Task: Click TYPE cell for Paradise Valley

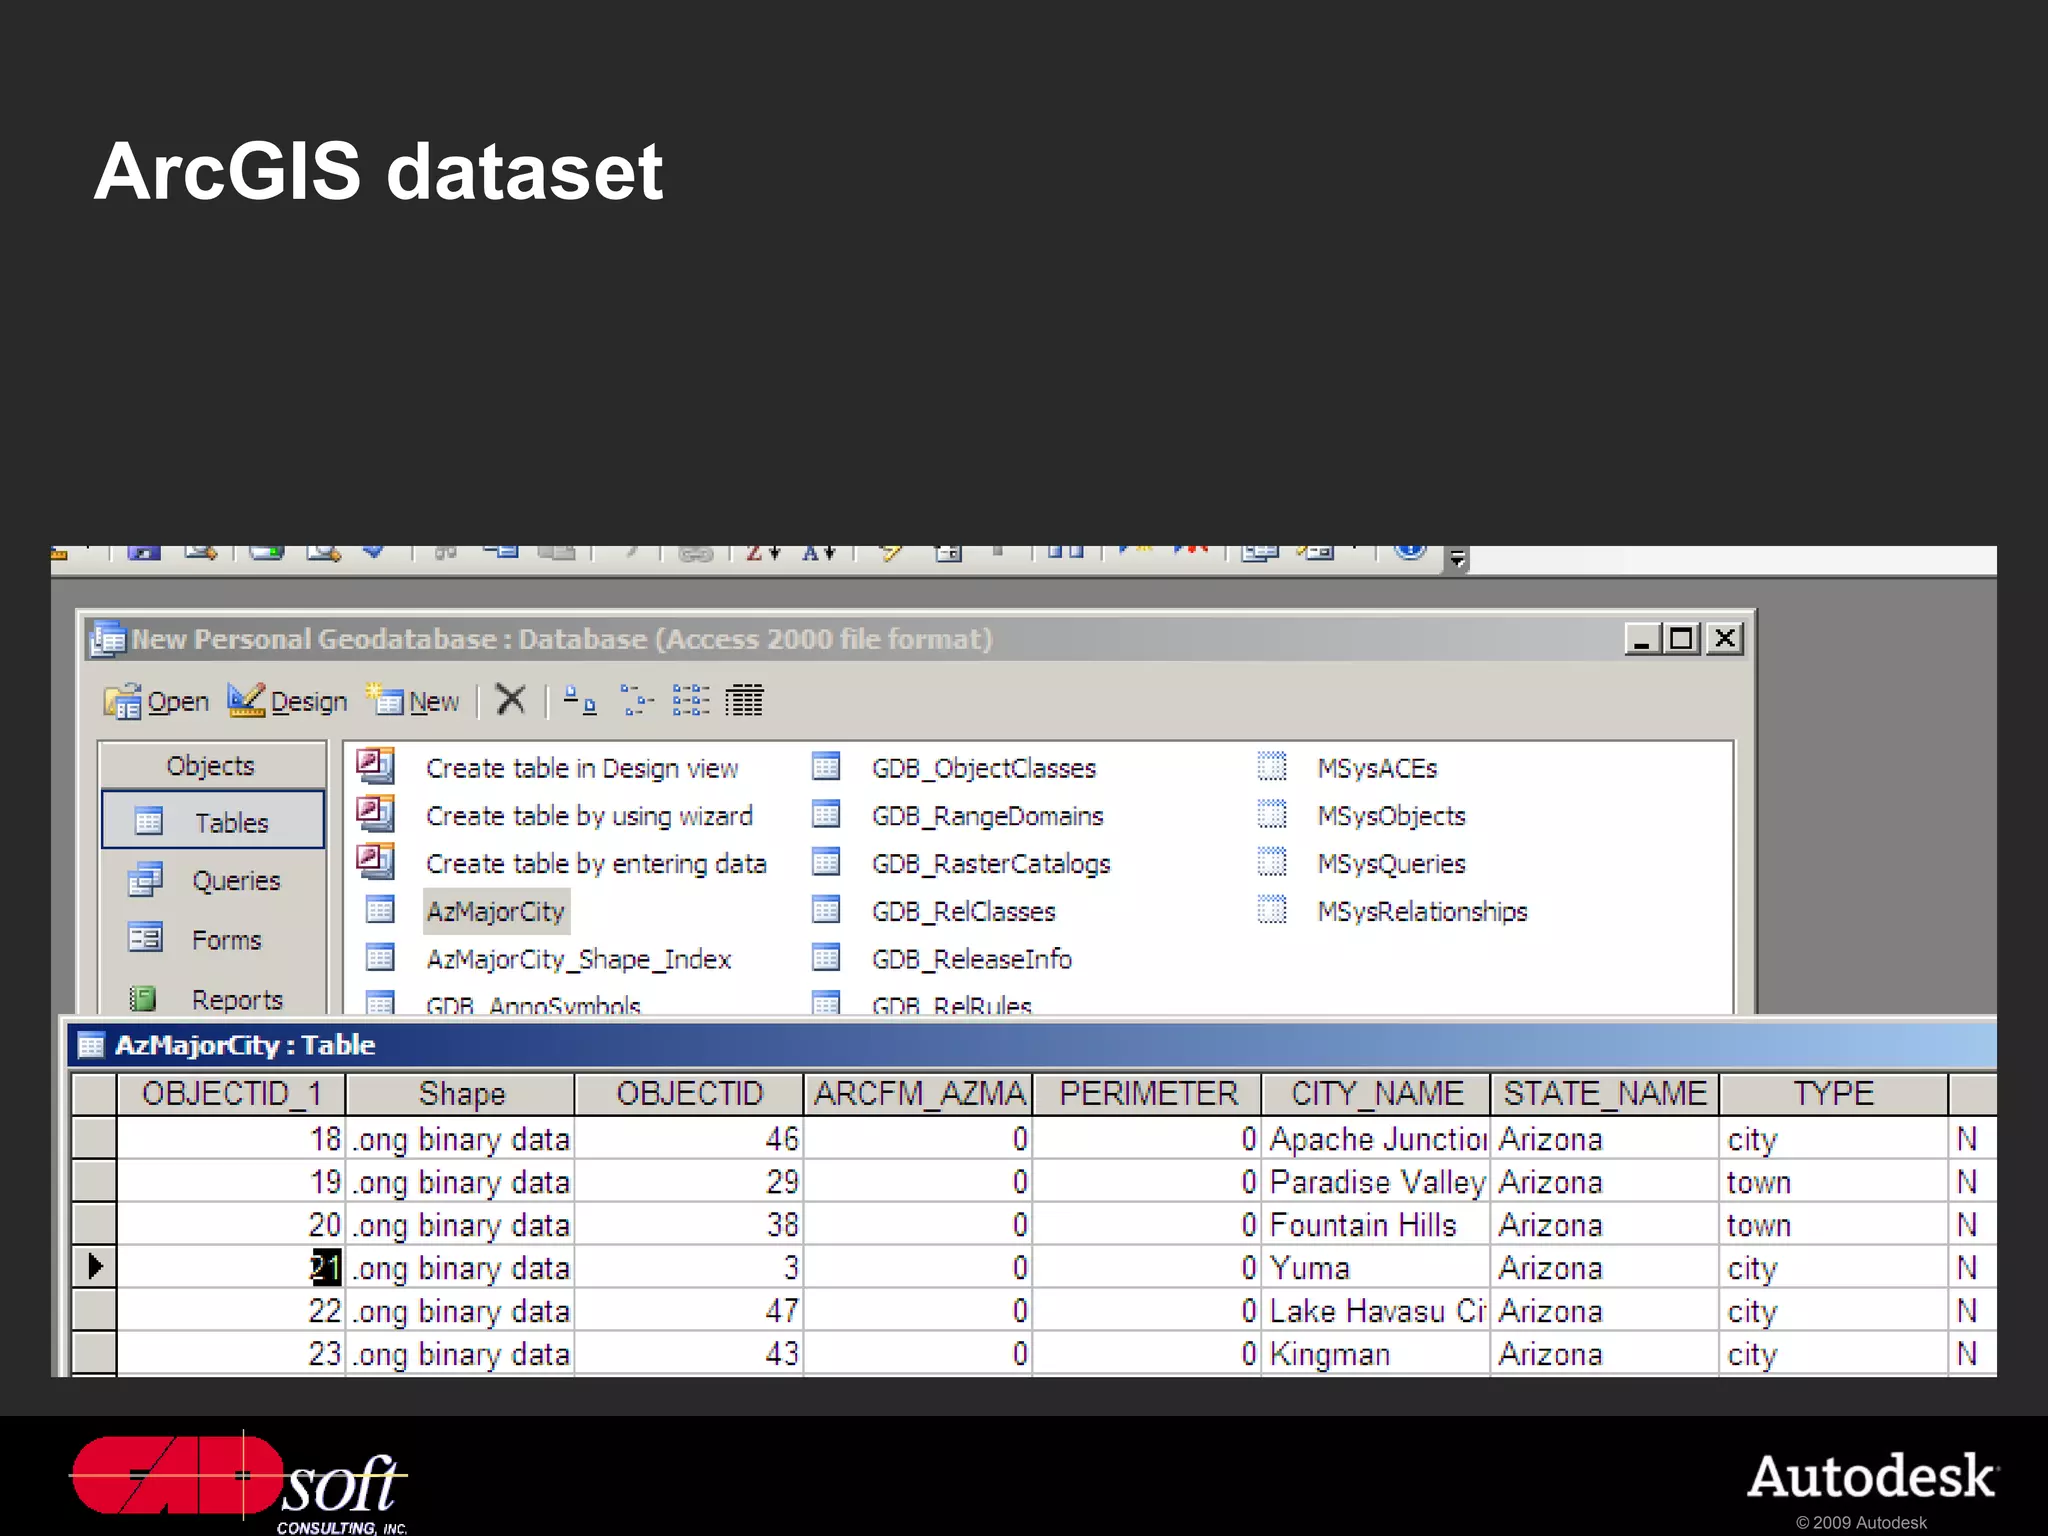Action: pyautogui.click(x=1834, y=1182)
